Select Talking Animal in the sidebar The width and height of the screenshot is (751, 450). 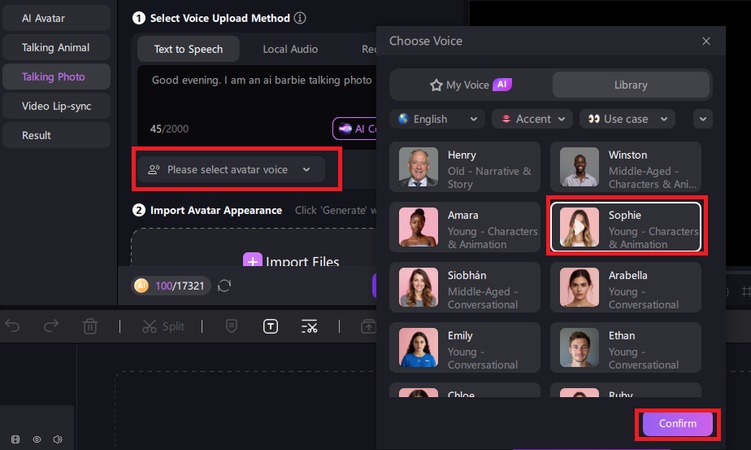click(55, 47)
